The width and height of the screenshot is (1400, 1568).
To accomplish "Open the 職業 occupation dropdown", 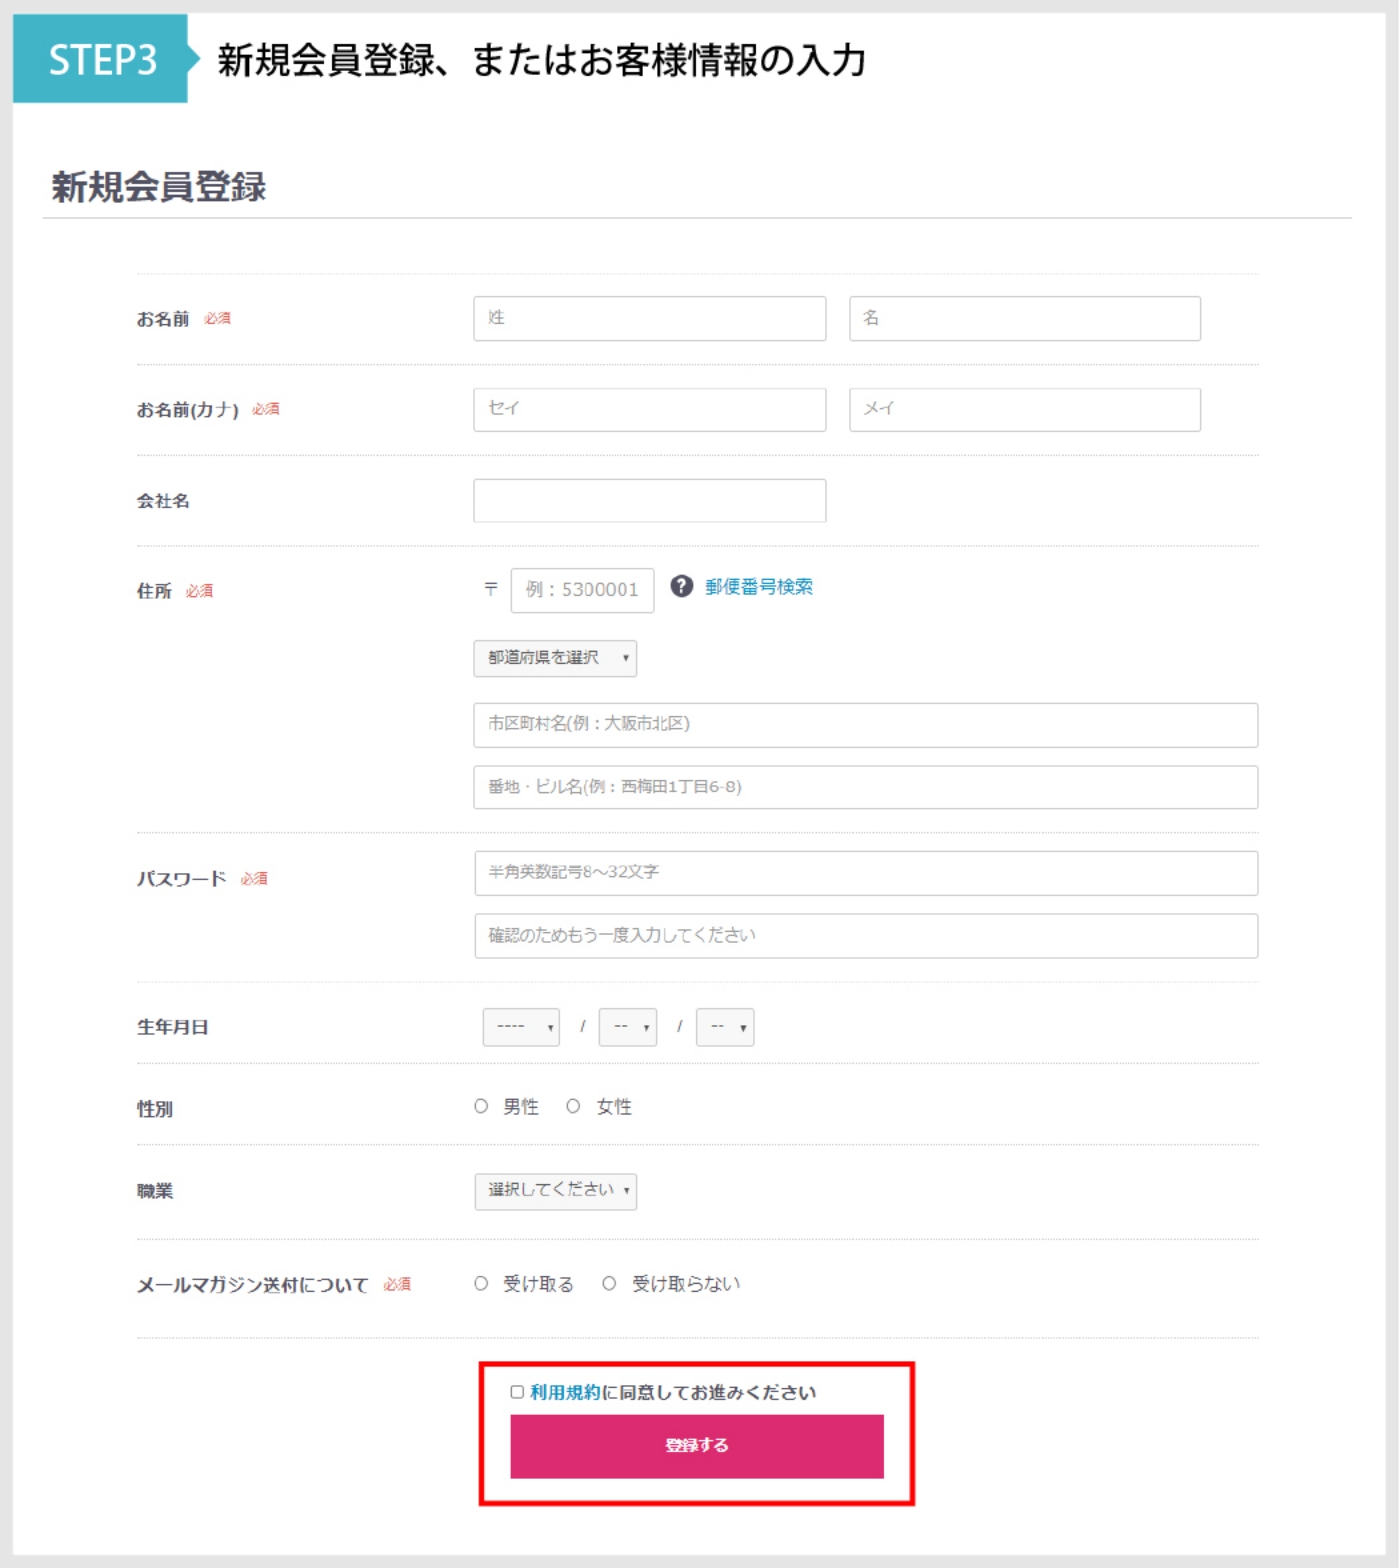I will (555, 1191).
